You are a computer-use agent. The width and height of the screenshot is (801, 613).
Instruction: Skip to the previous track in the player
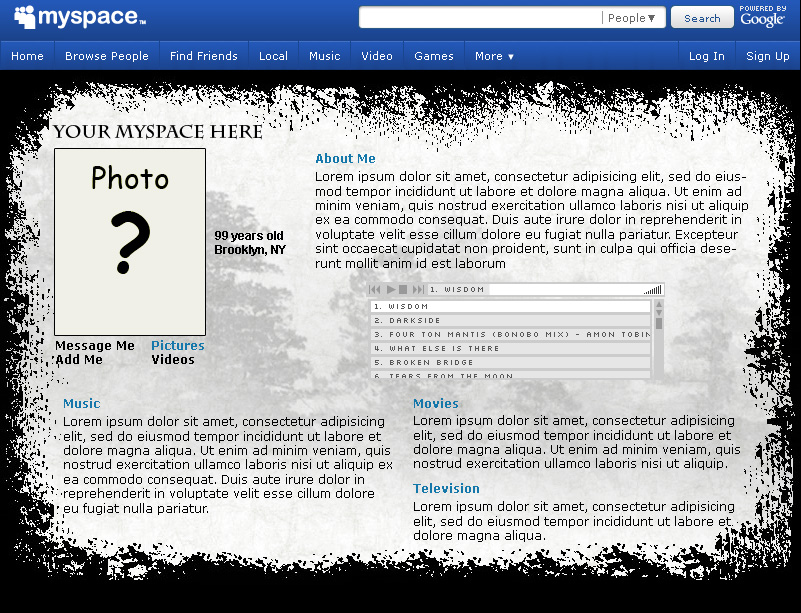click(x=374, y=290)
